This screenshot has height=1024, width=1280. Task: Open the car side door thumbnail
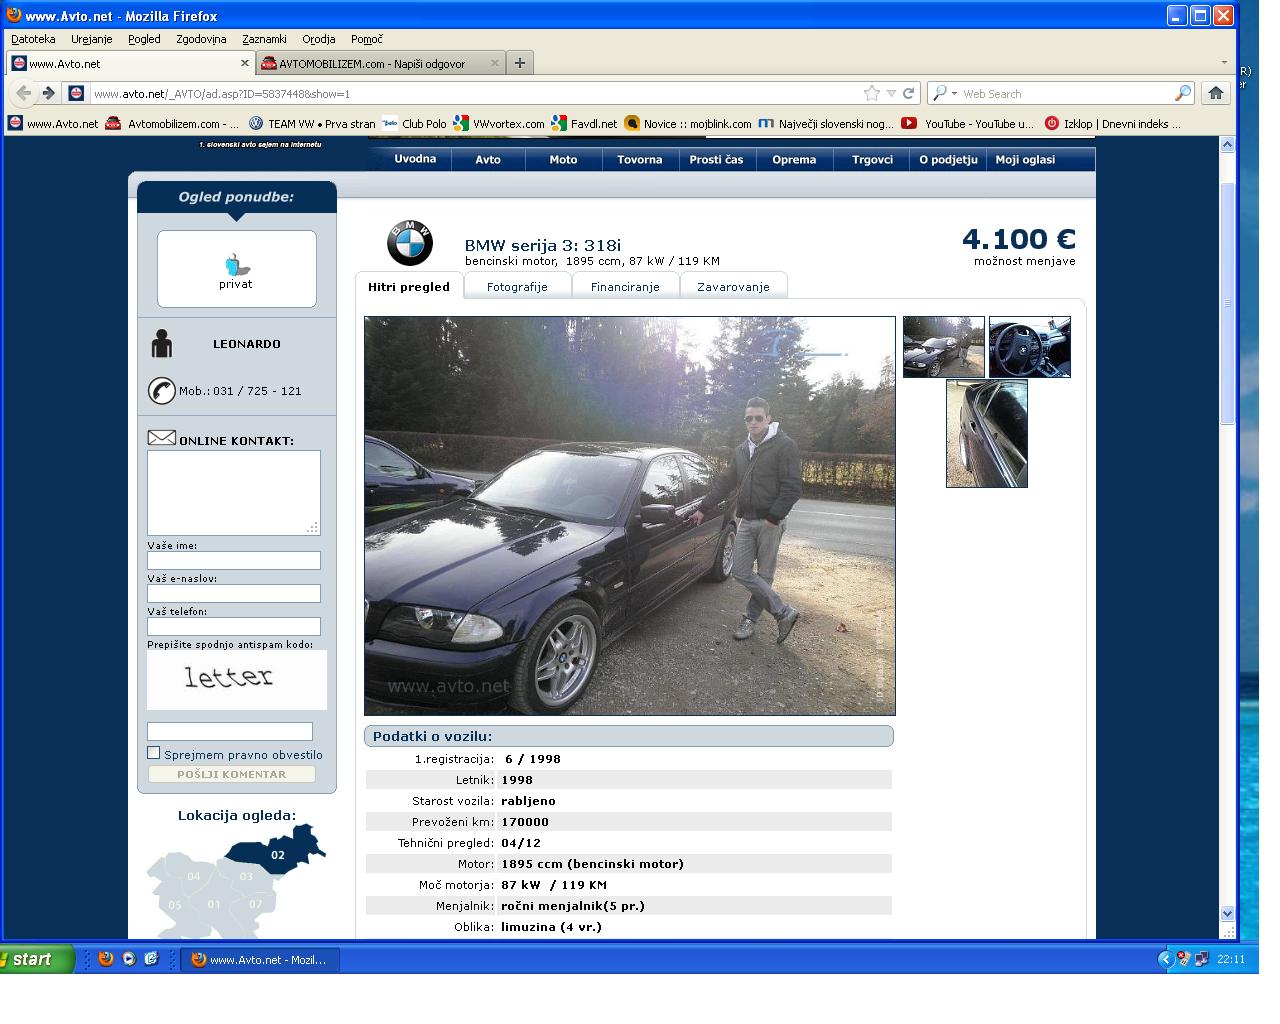[987, 433]
